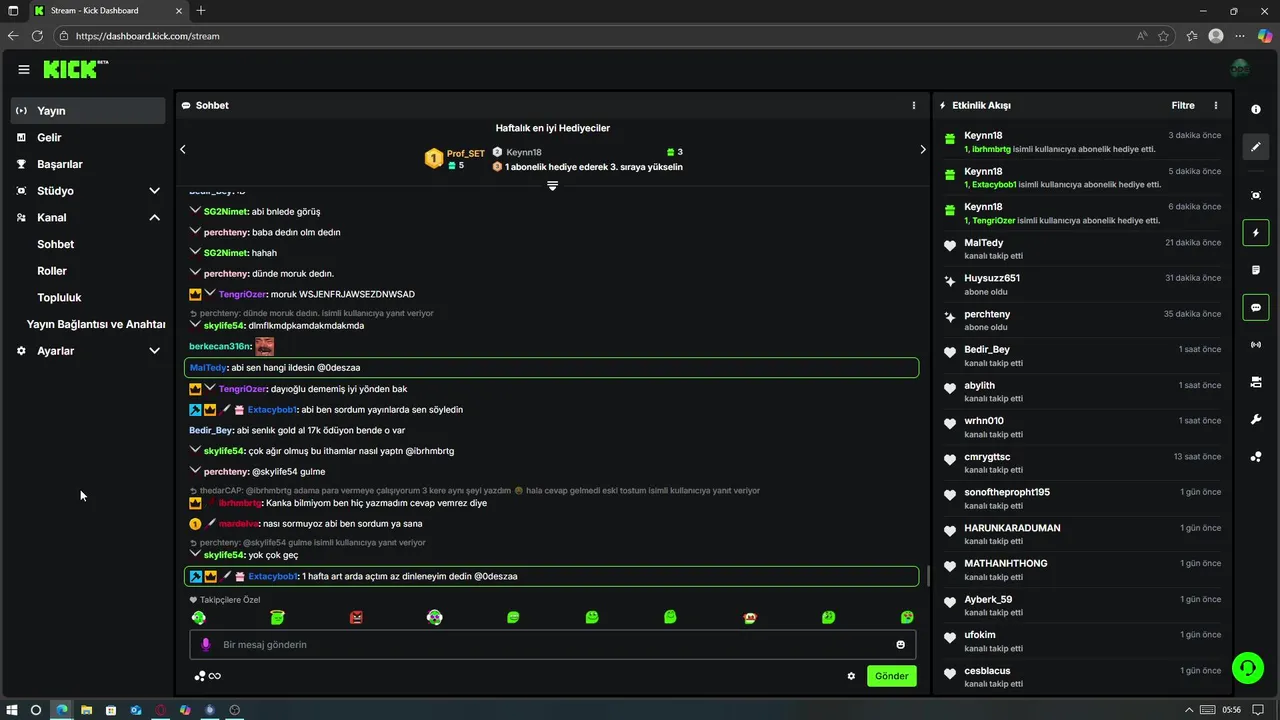Click the chat scrollbar thumb

coord(928,576)
